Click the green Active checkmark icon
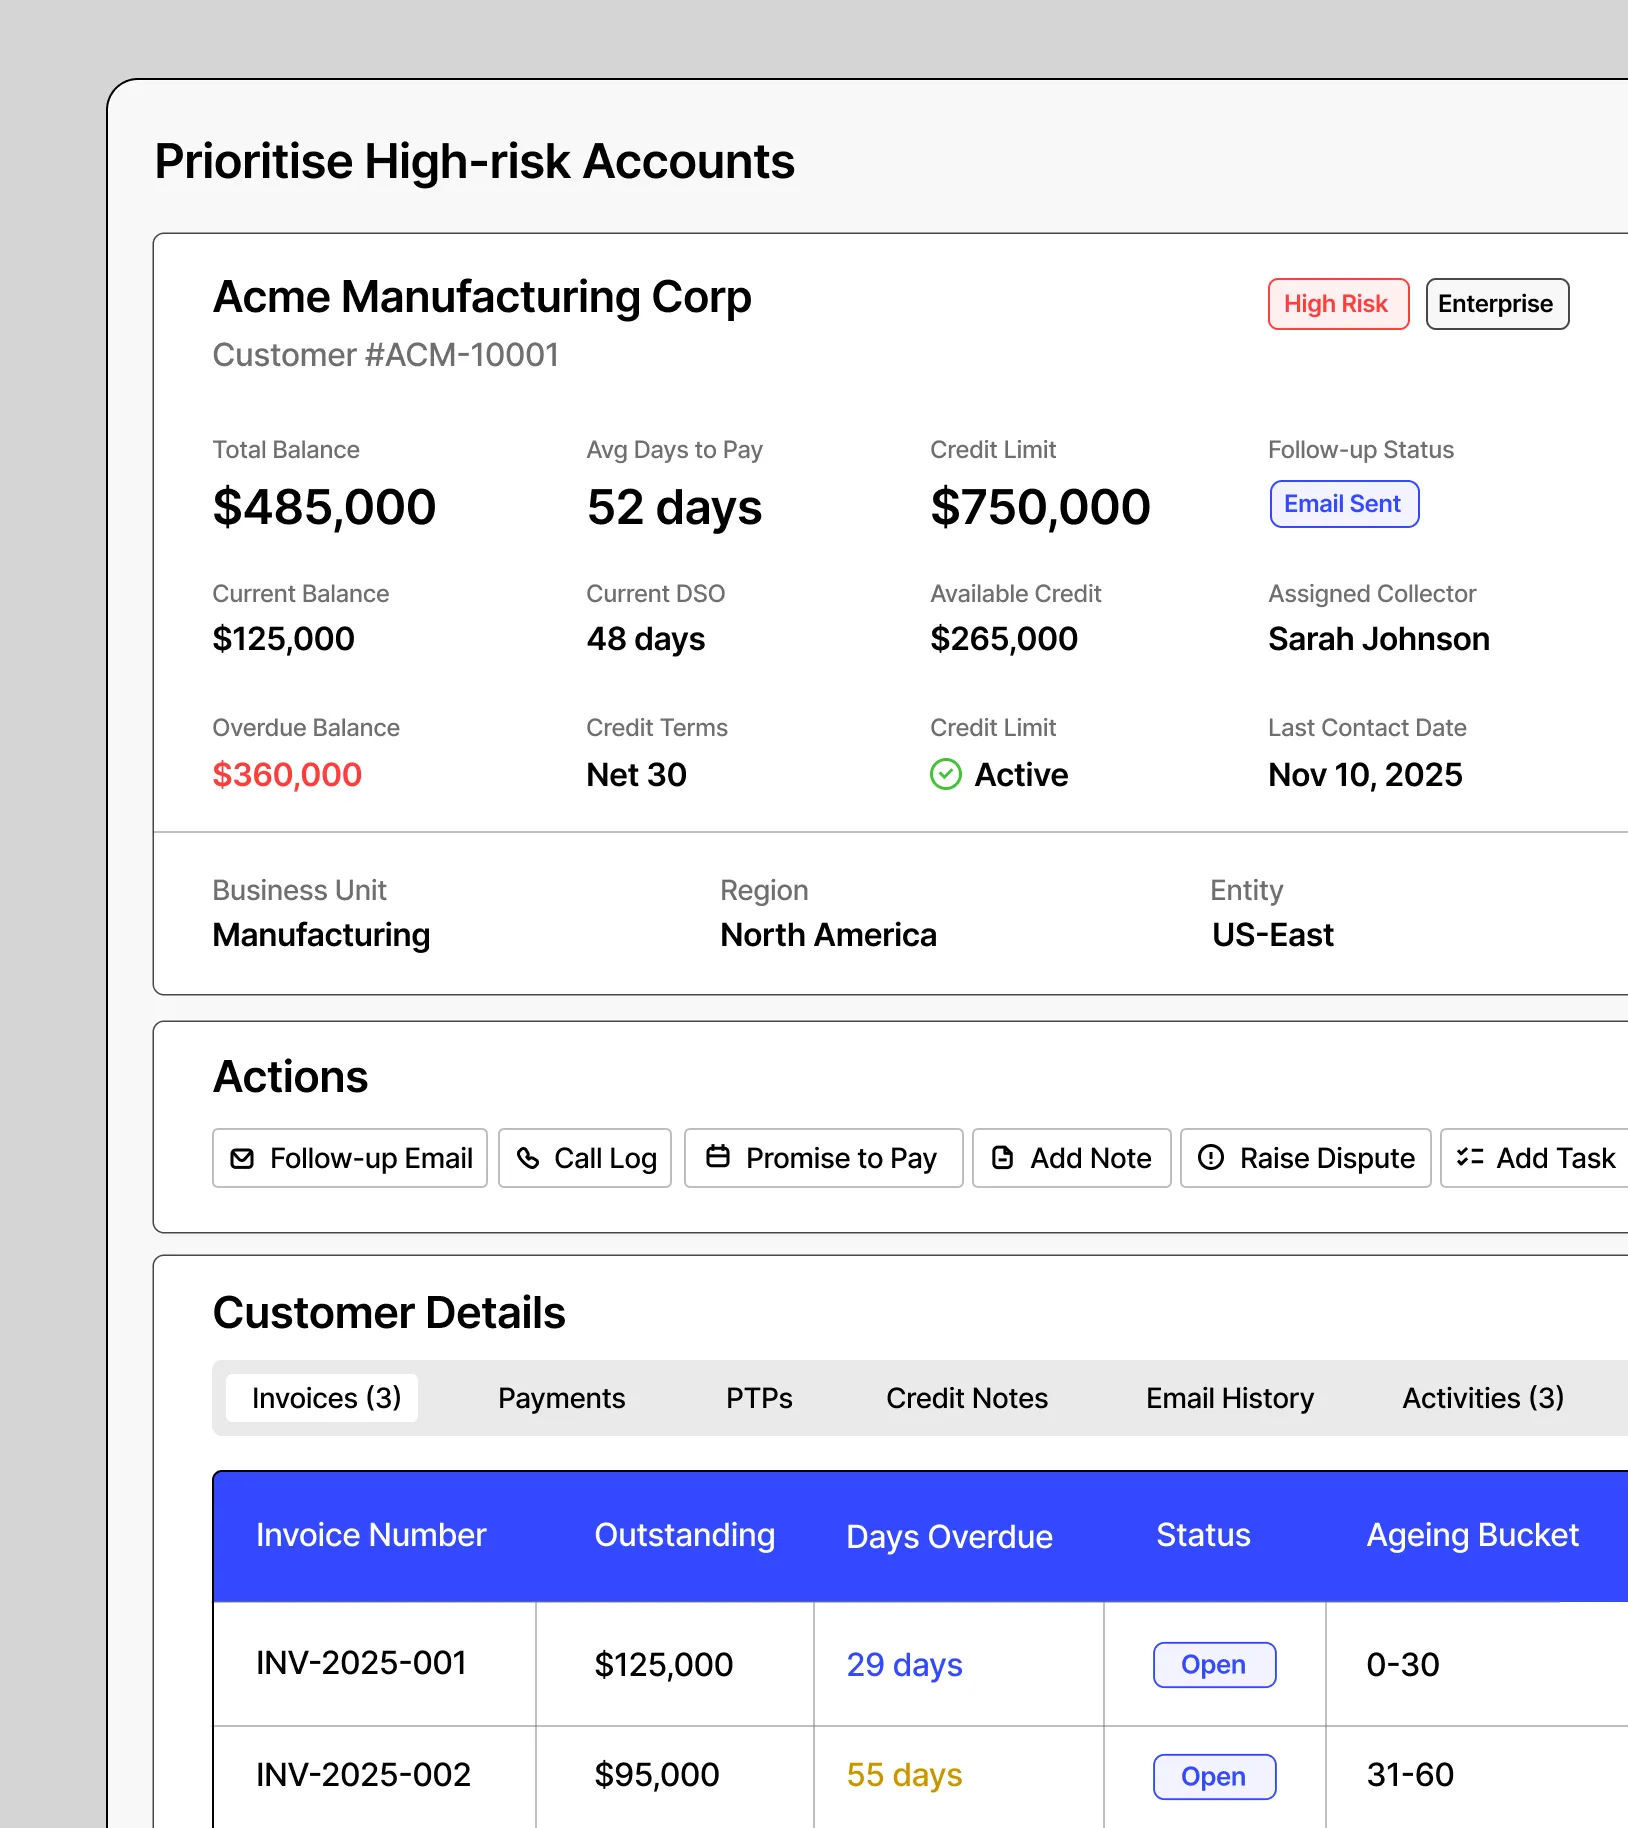Viewport: 1628px width, 1828px height. pyautogui.click(x=946, y=774)
